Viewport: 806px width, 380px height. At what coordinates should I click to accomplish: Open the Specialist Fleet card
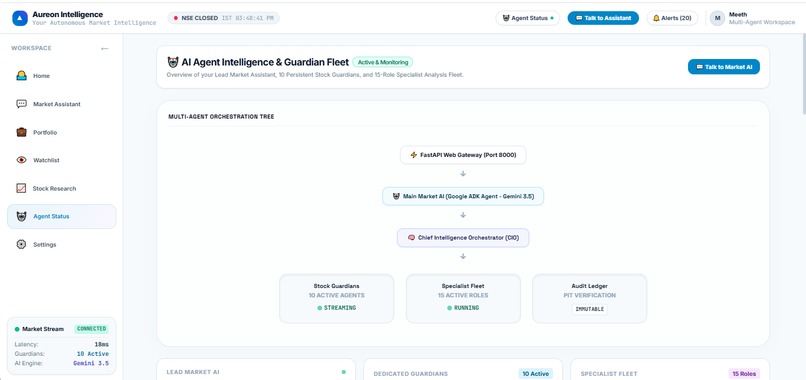(463, 299)
